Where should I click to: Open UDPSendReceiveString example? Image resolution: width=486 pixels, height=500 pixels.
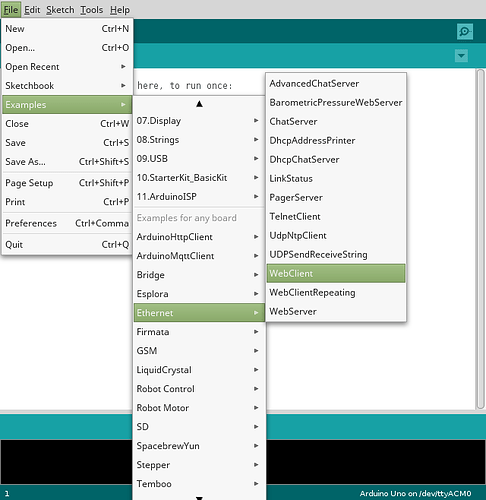[336, 255]
